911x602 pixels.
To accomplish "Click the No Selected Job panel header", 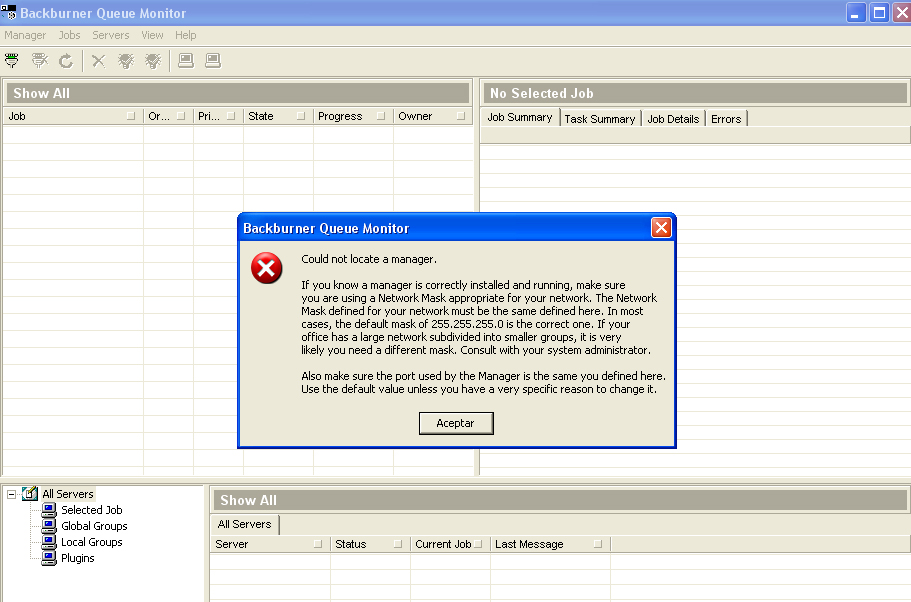I will pyautogui.click(x=695, y=93).
